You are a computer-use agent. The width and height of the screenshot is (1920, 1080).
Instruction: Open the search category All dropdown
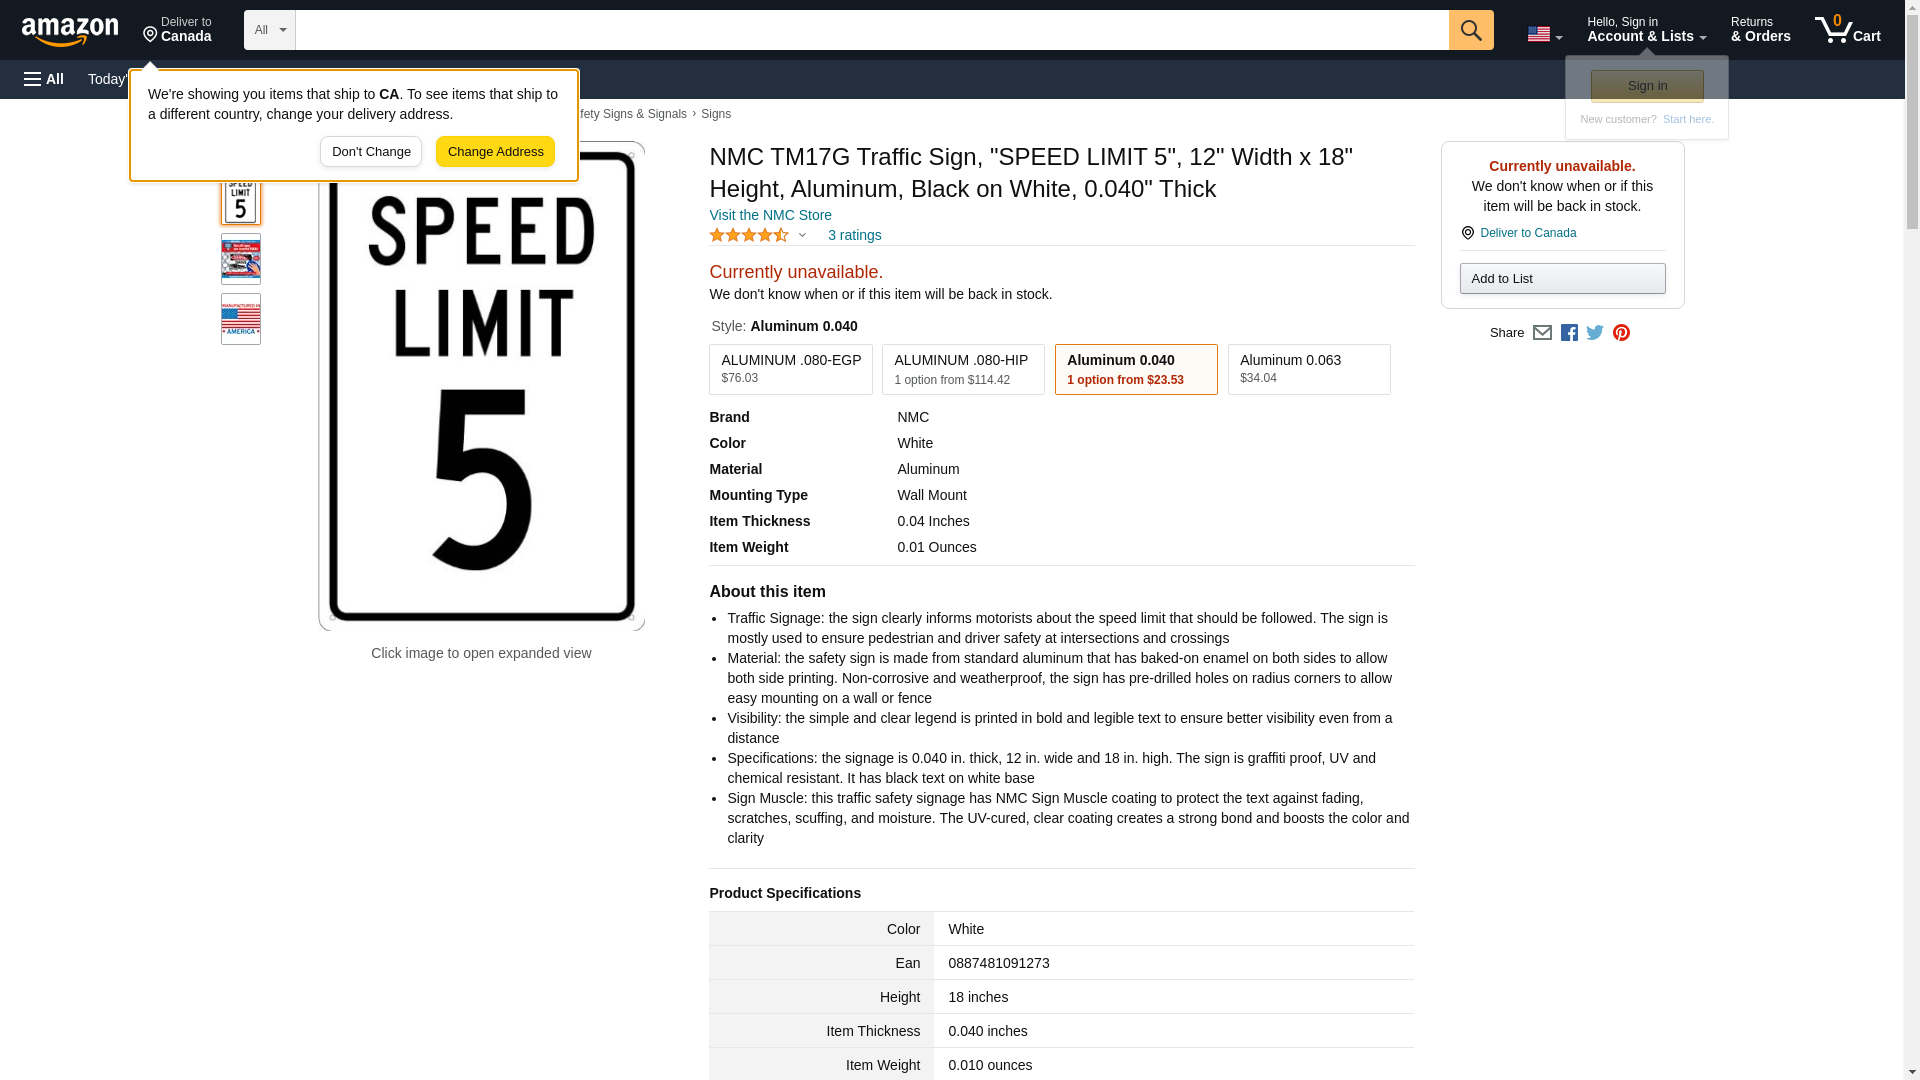click(269, 30)
